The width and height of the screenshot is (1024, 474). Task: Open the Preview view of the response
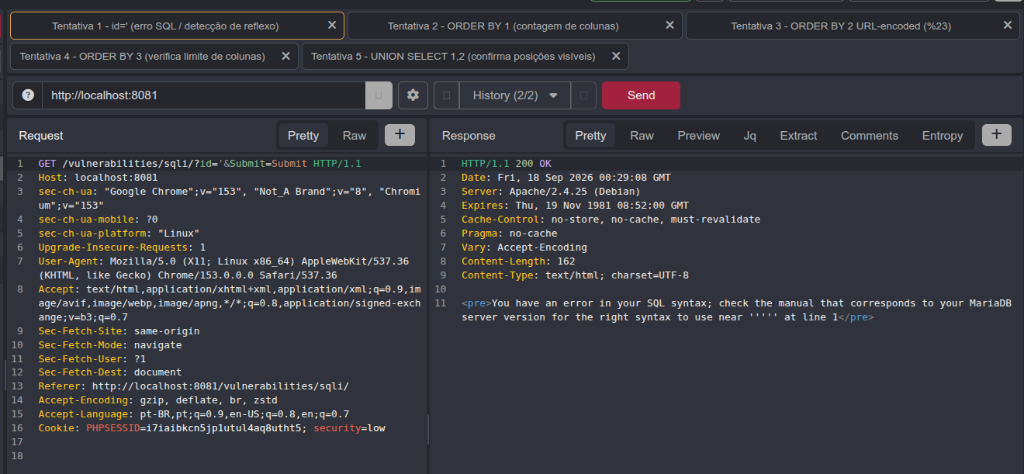coord(699,136)
